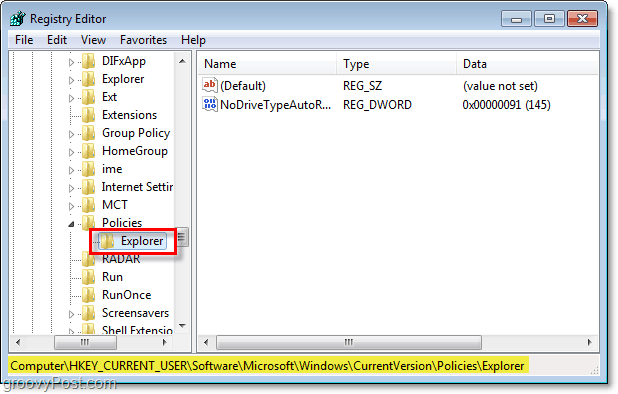The width and height of the screenshot is (618, 394).
Task: Expand the Ext key
Action: click(x=71, y=98)
